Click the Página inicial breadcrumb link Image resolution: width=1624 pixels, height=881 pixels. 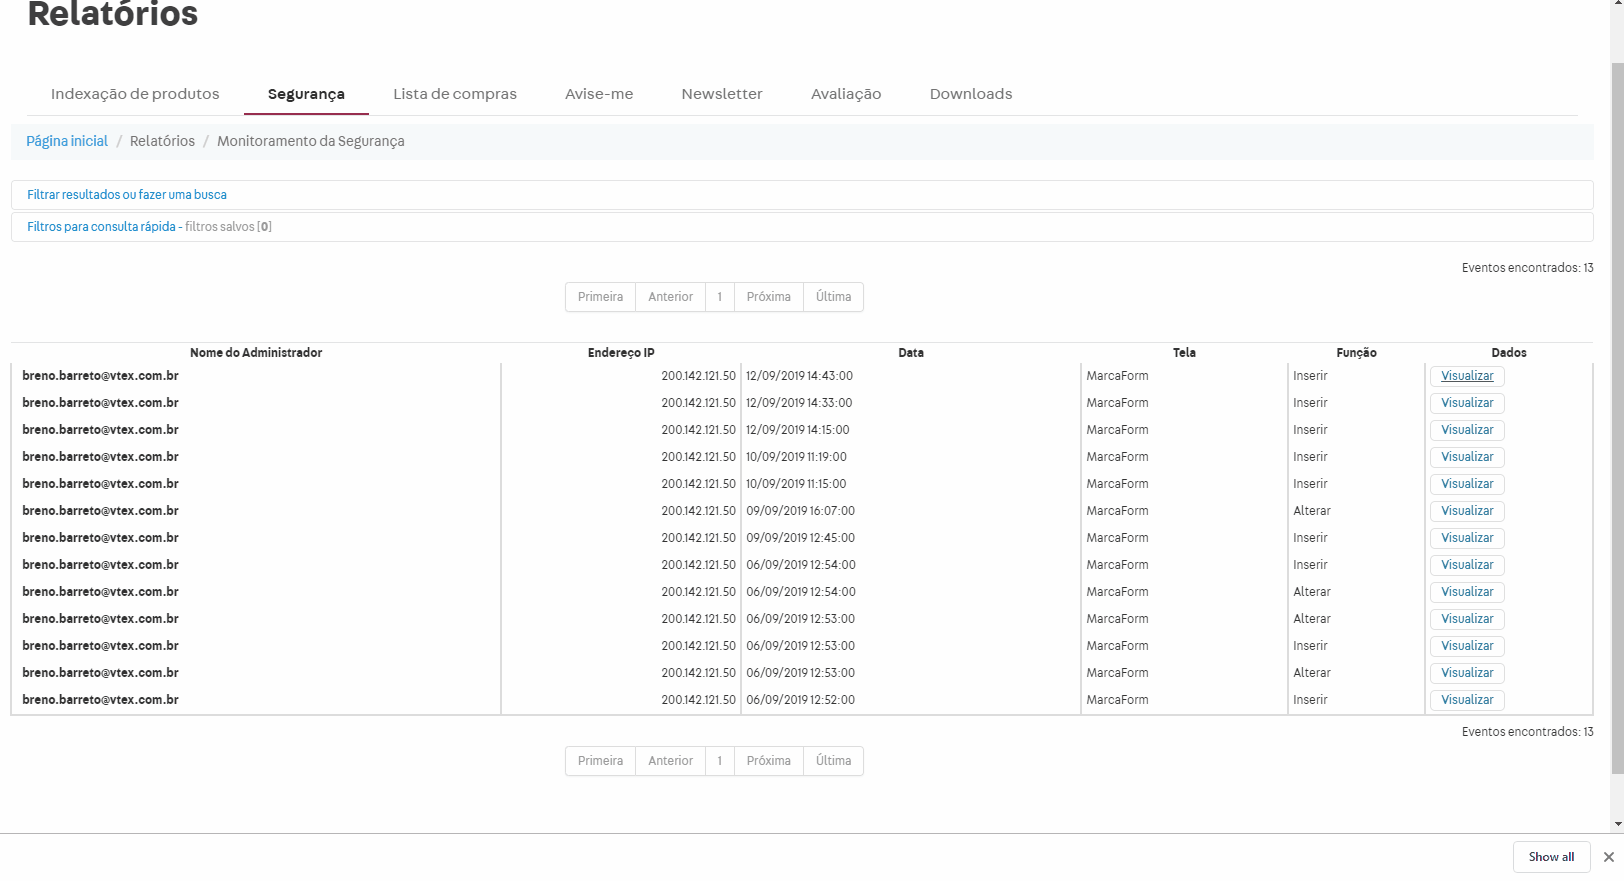tap(67, 141)
